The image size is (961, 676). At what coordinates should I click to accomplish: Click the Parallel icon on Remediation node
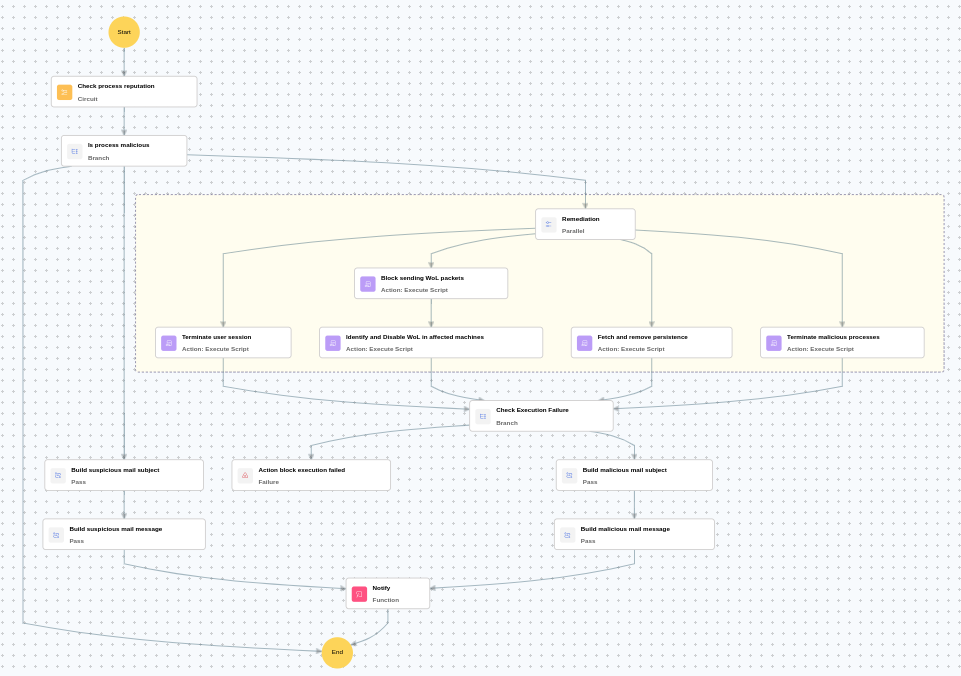pyautogui.click(x=549, y=225)
